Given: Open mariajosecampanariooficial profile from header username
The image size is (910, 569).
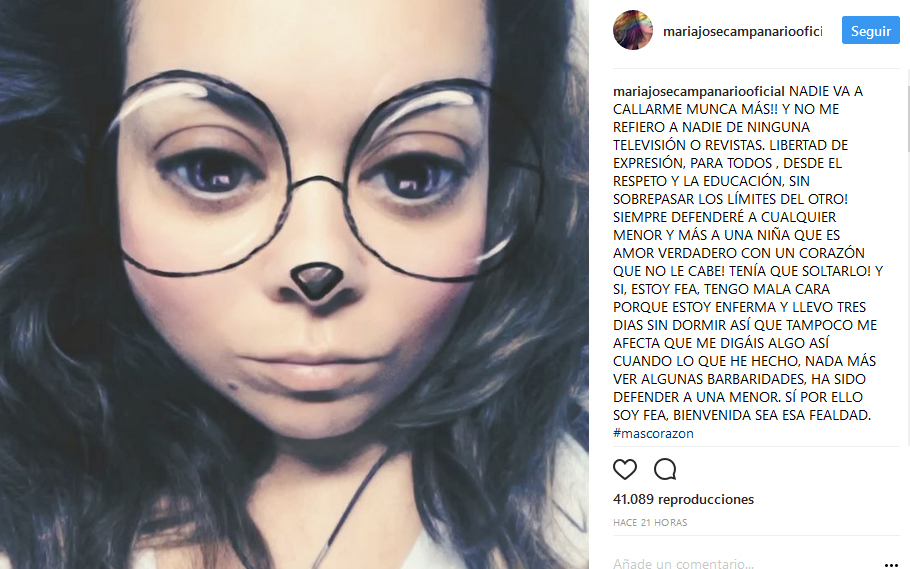Looking at the screenshot, I should (x=742, y=31).
